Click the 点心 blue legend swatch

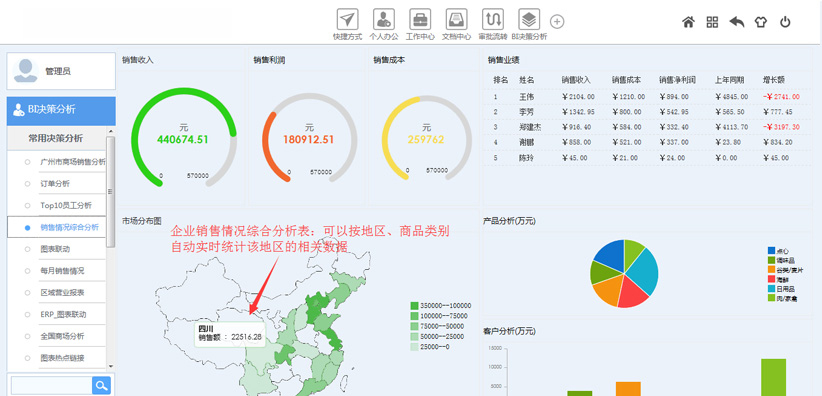click(771, 251)
